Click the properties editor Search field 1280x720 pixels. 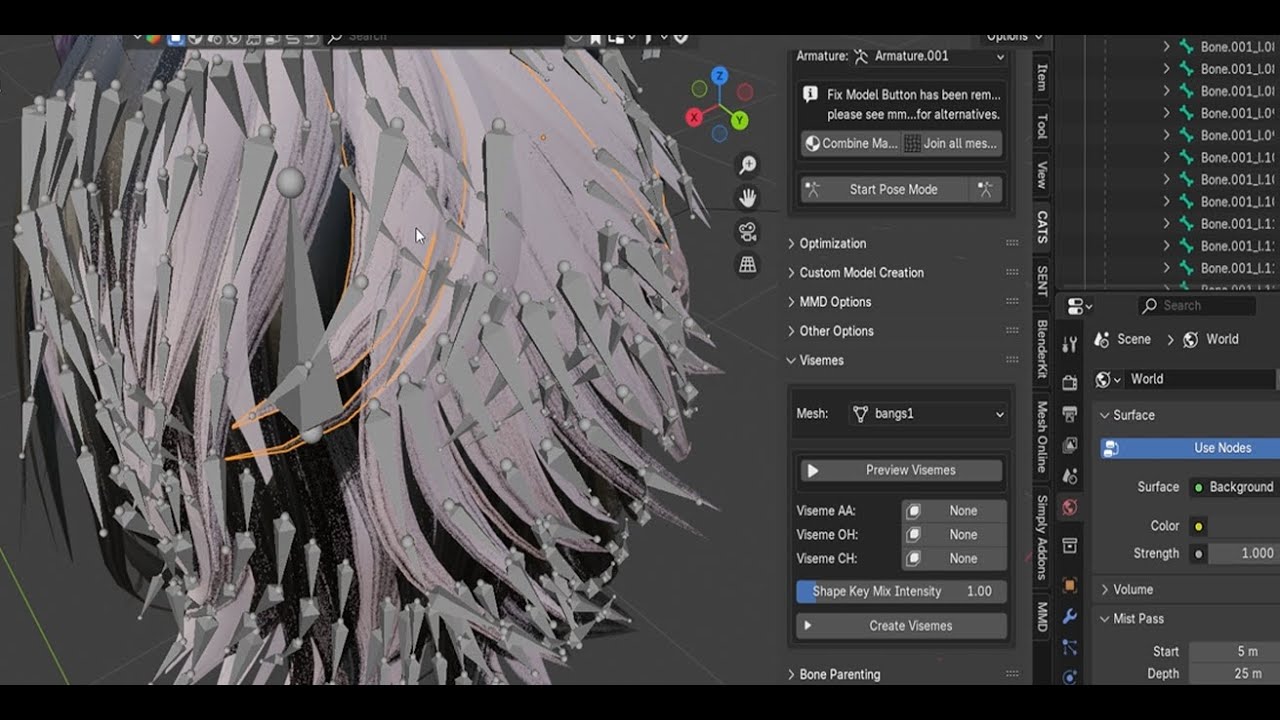(x=1196, y=306)
